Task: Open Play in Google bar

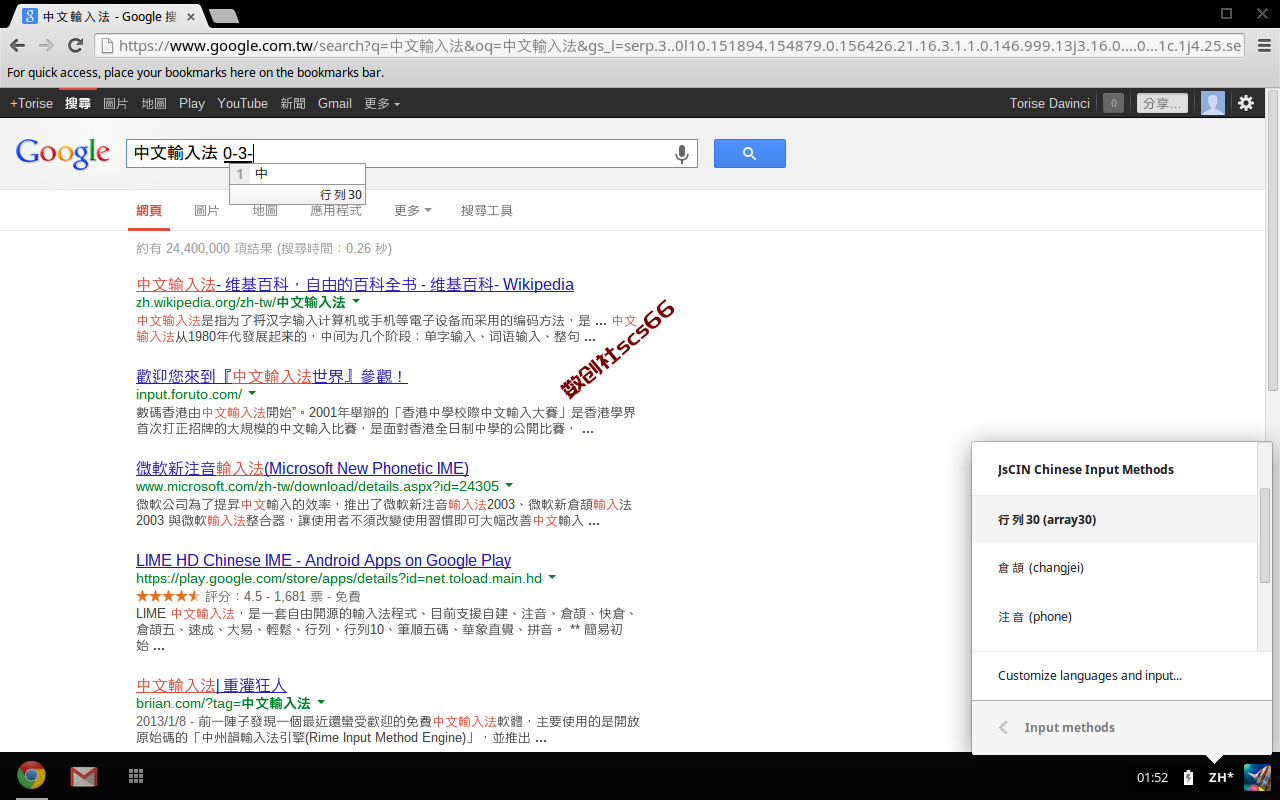Action: pos(192,103)
